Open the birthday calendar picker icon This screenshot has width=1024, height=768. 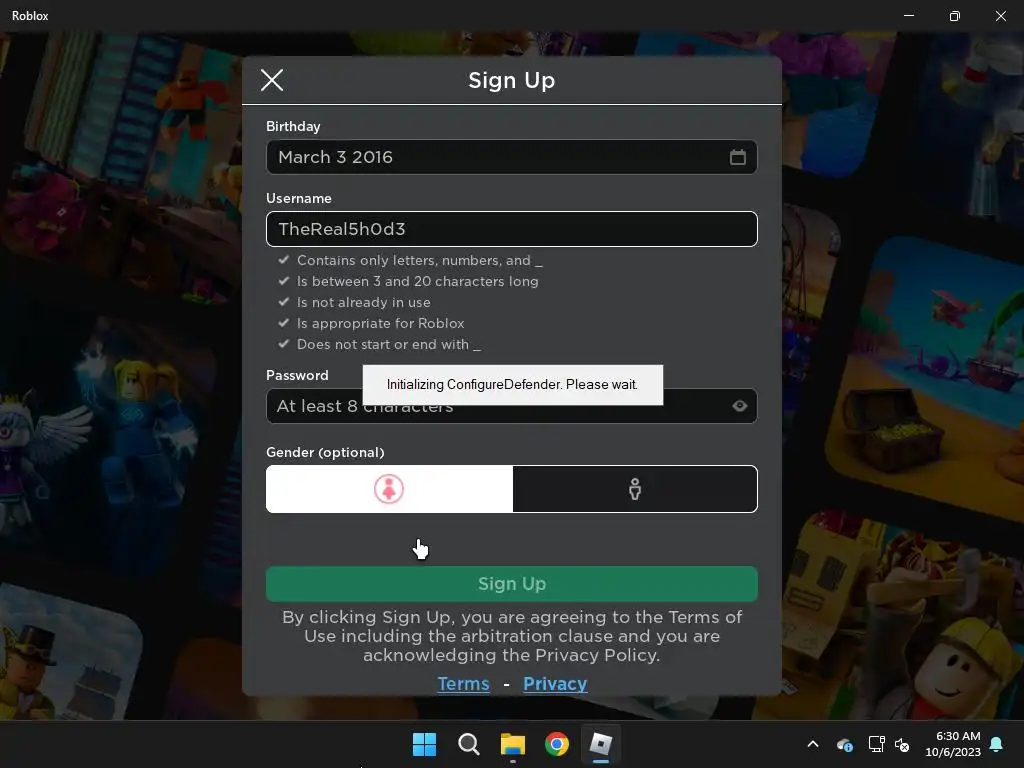(x=737, y=157)
